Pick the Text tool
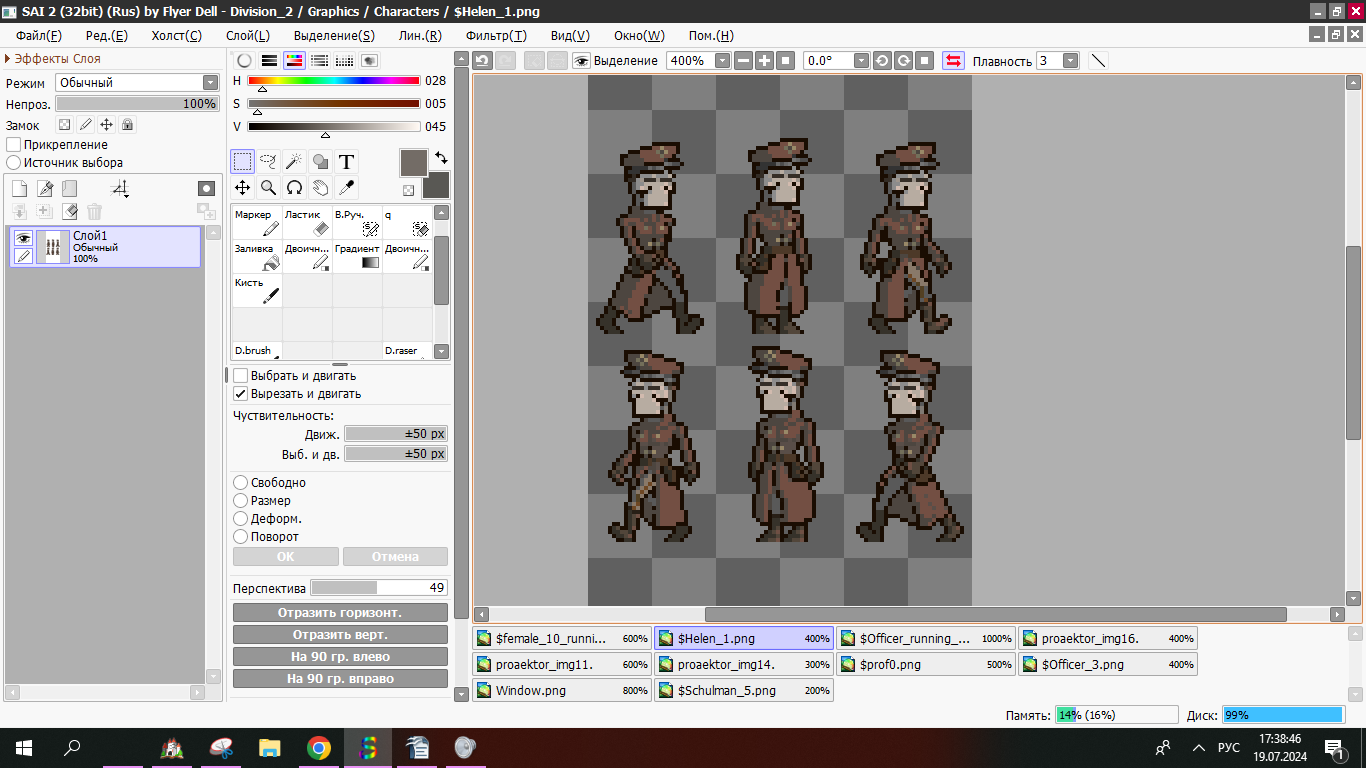 click(346, 161)
